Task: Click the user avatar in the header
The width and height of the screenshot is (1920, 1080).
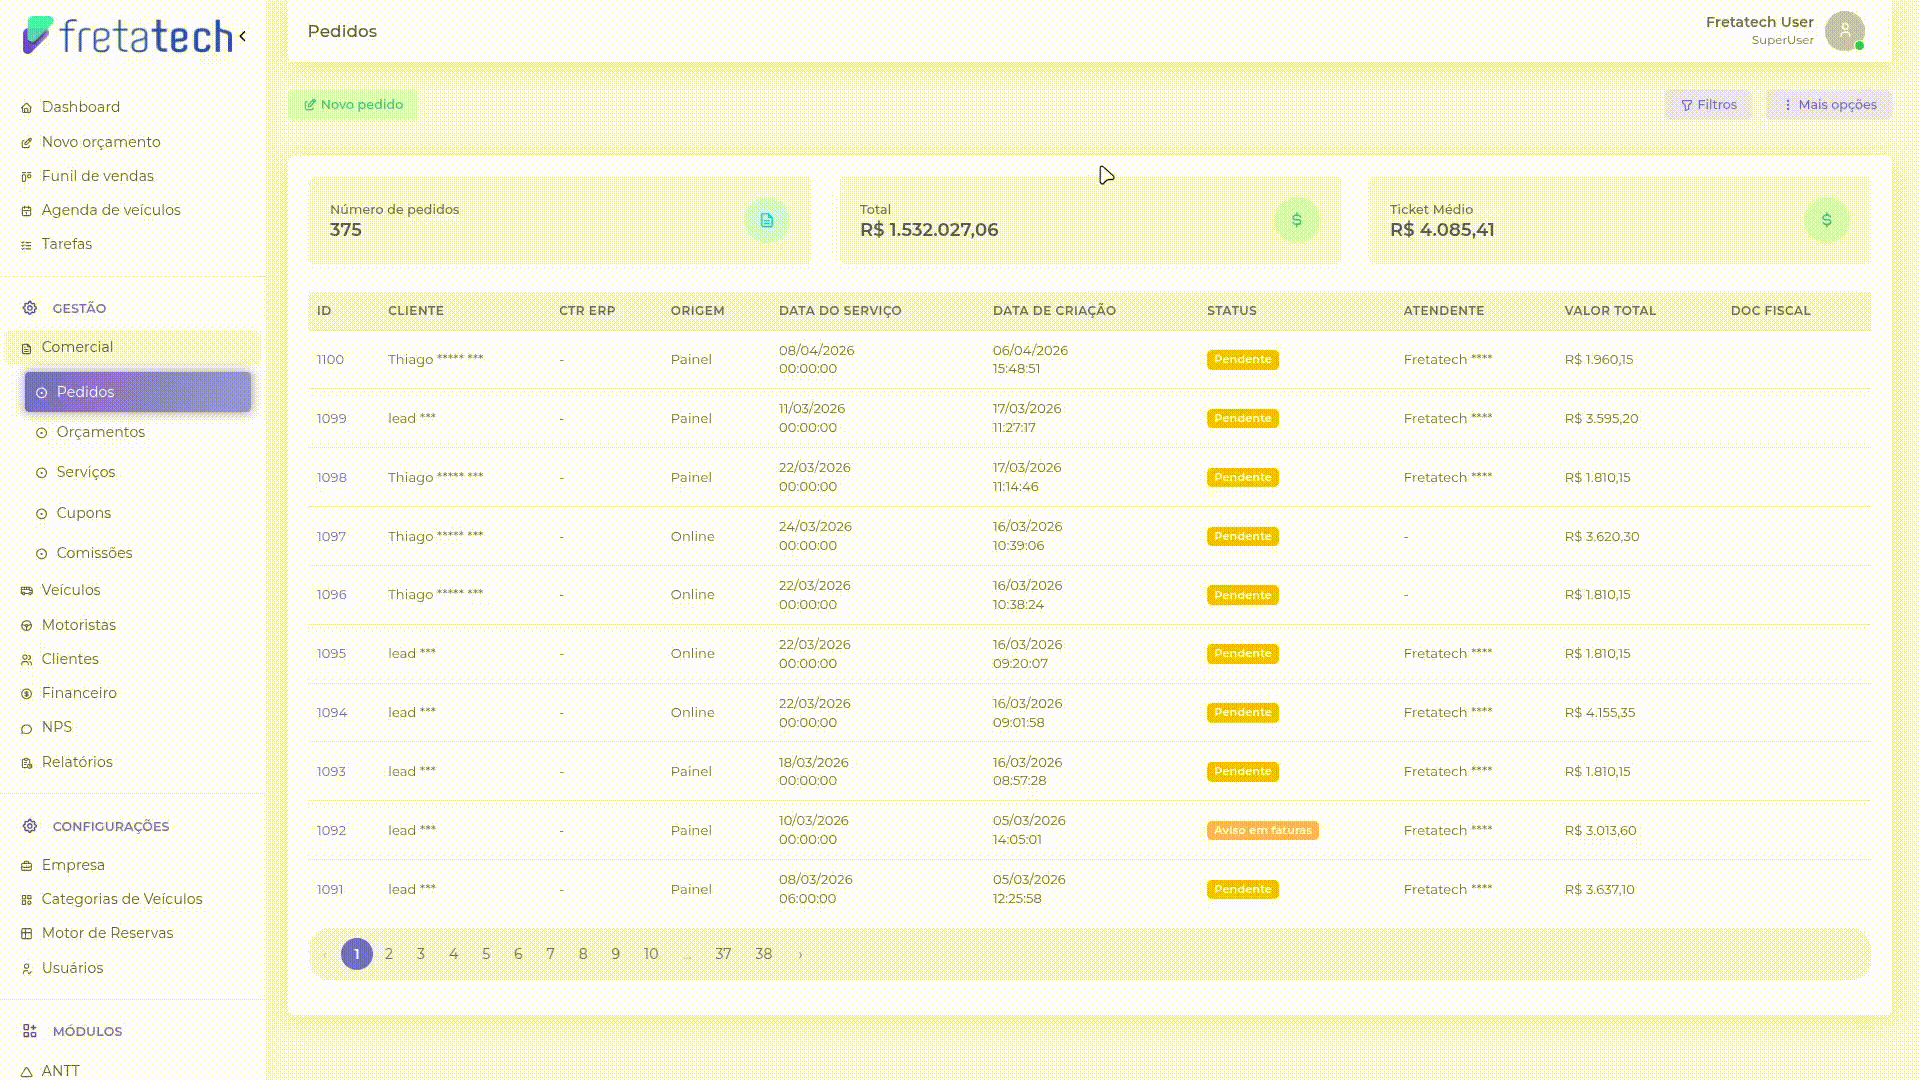Action: [x=1844, y=31]
